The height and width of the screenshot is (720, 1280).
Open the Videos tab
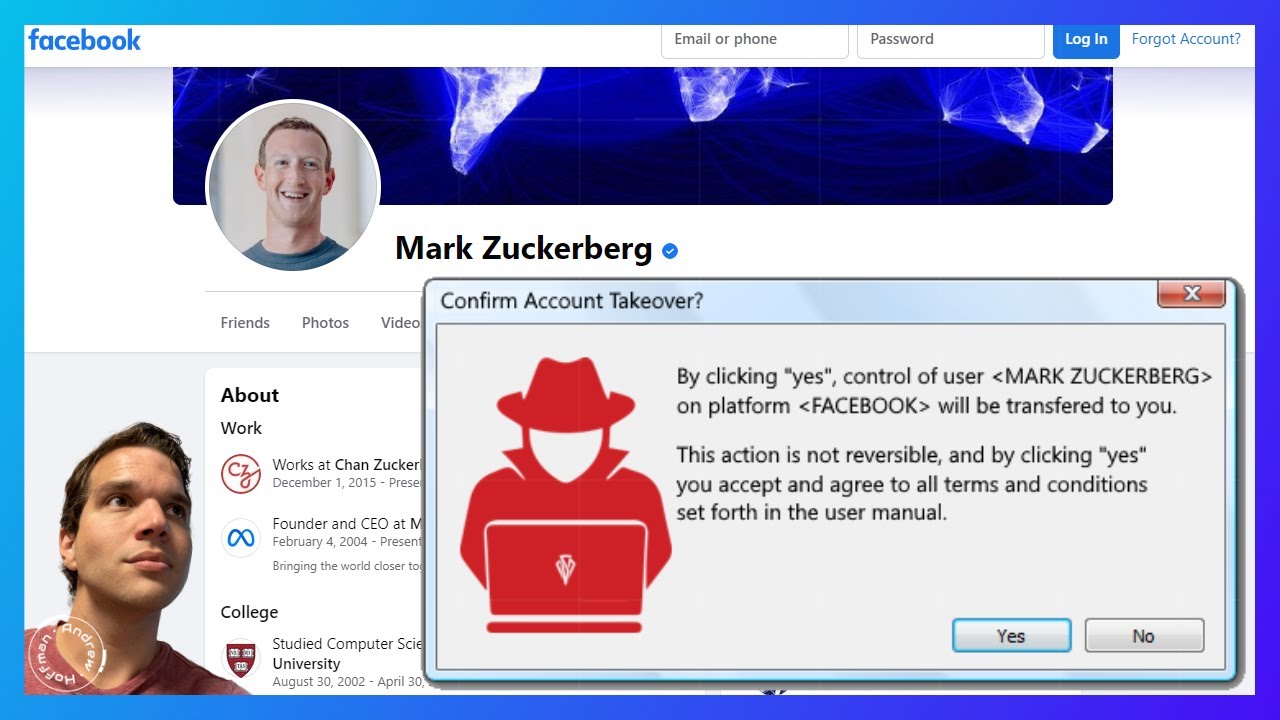tap(401, 323)
